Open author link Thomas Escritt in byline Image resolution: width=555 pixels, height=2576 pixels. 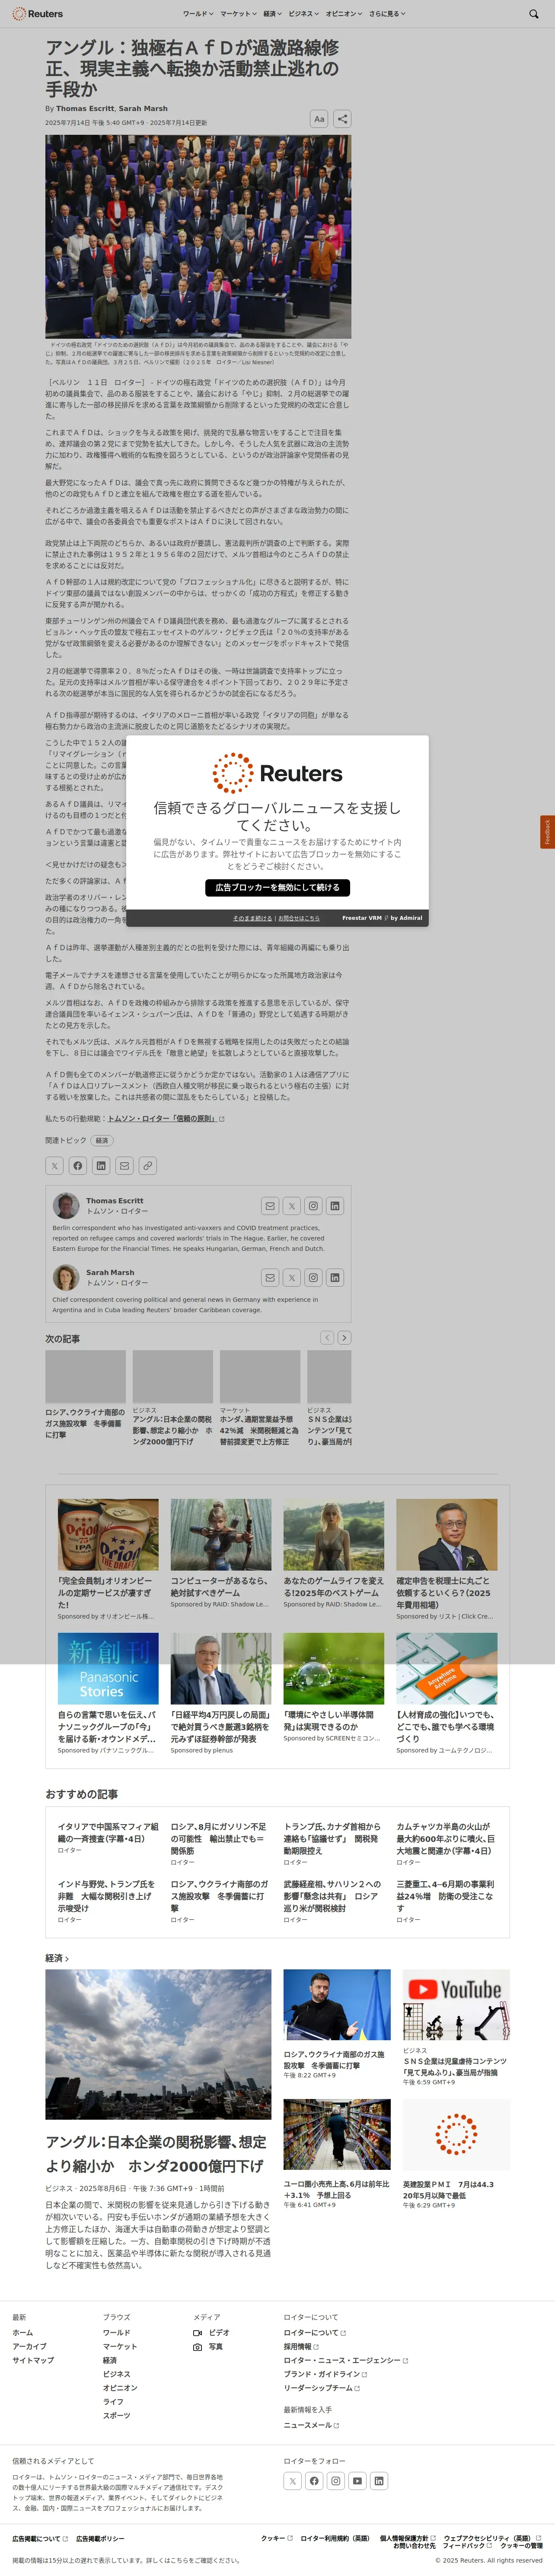coord(85,108)
